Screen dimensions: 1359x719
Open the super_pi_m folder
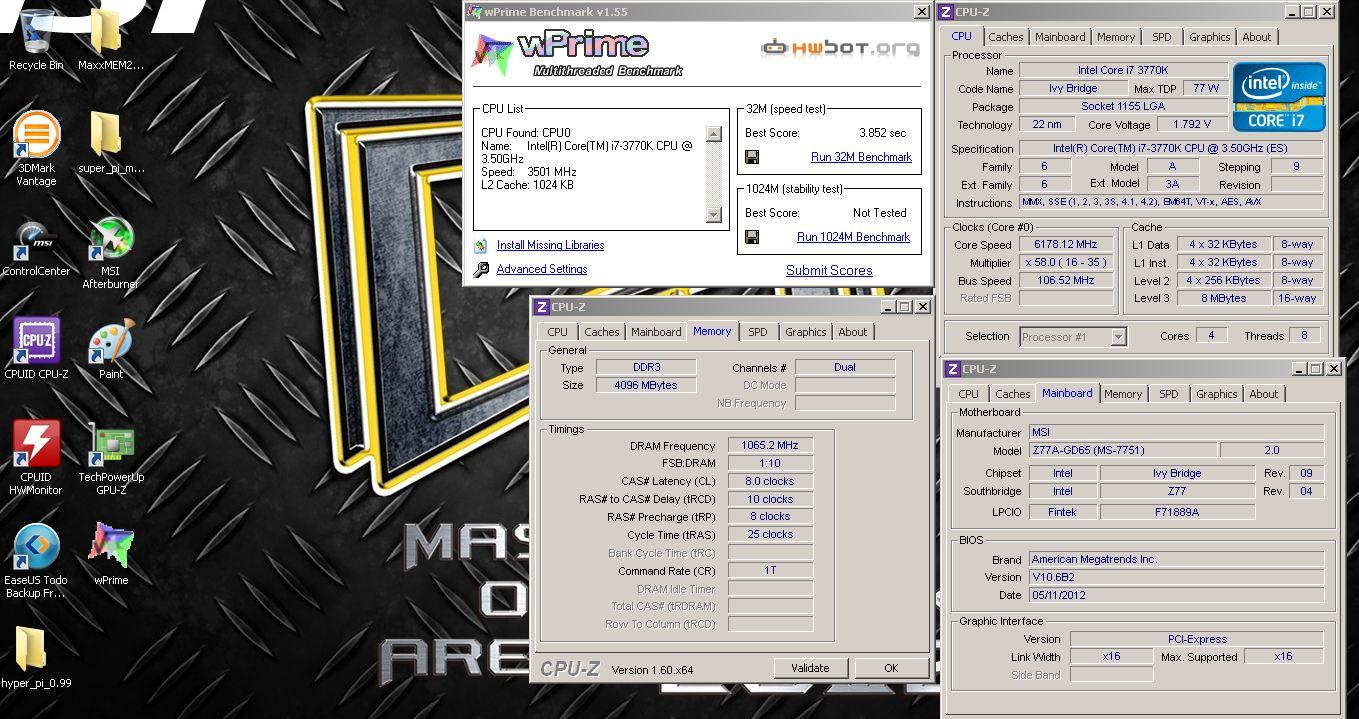pyautogui.click(x=110, y=142)
